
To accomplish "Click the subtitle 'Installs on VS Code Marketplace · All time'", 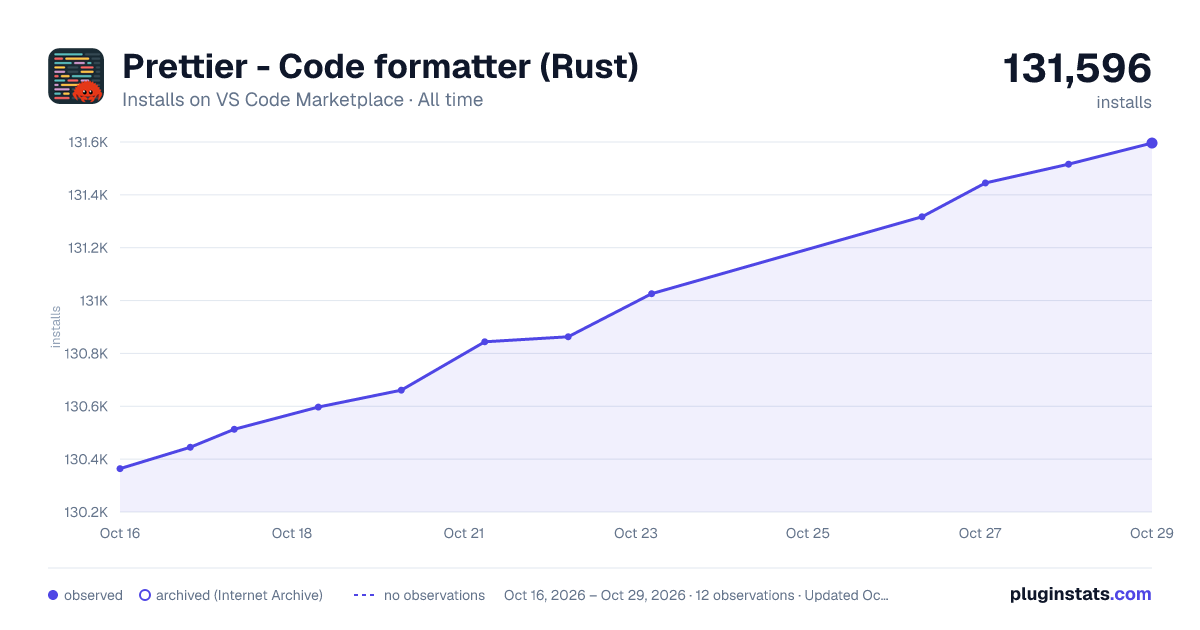I will [302, 100].
